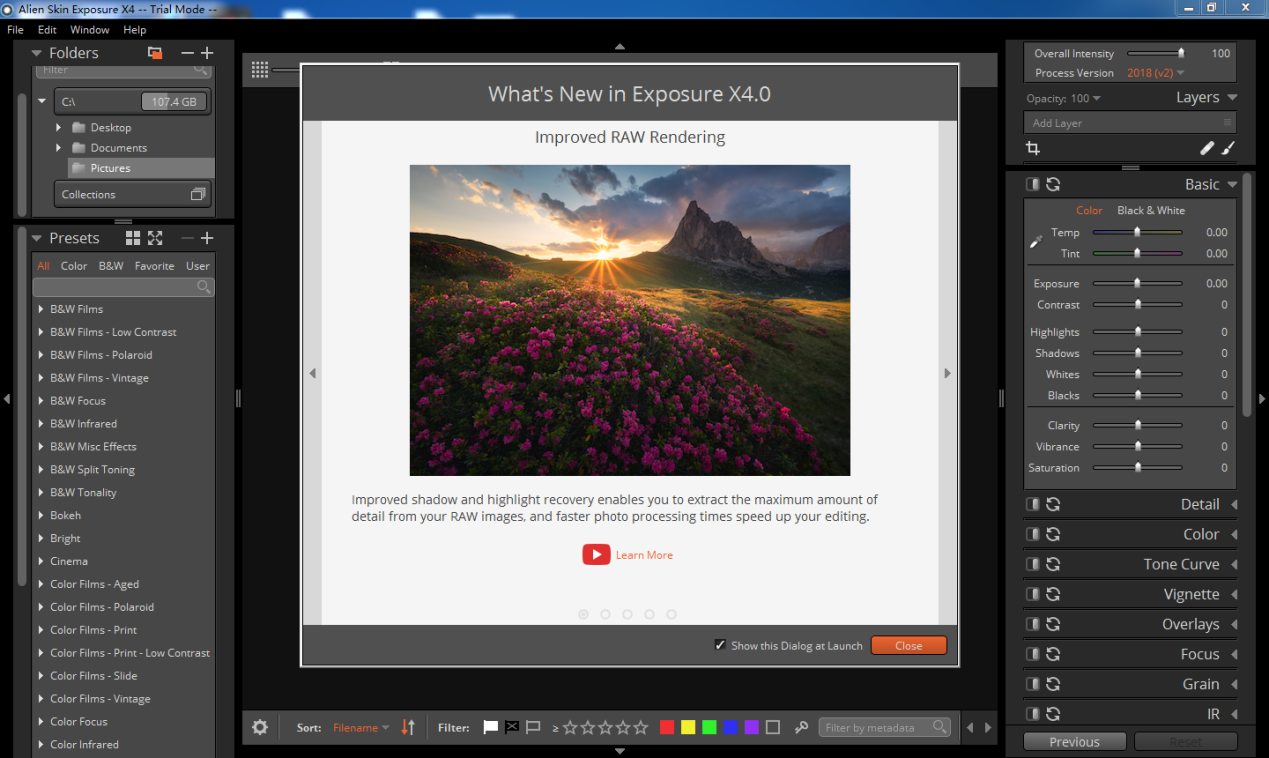The height and width of the screenshot is (758, 1269).
Task: Switch presets to the B&W tab
Action: tap(111, 266)
